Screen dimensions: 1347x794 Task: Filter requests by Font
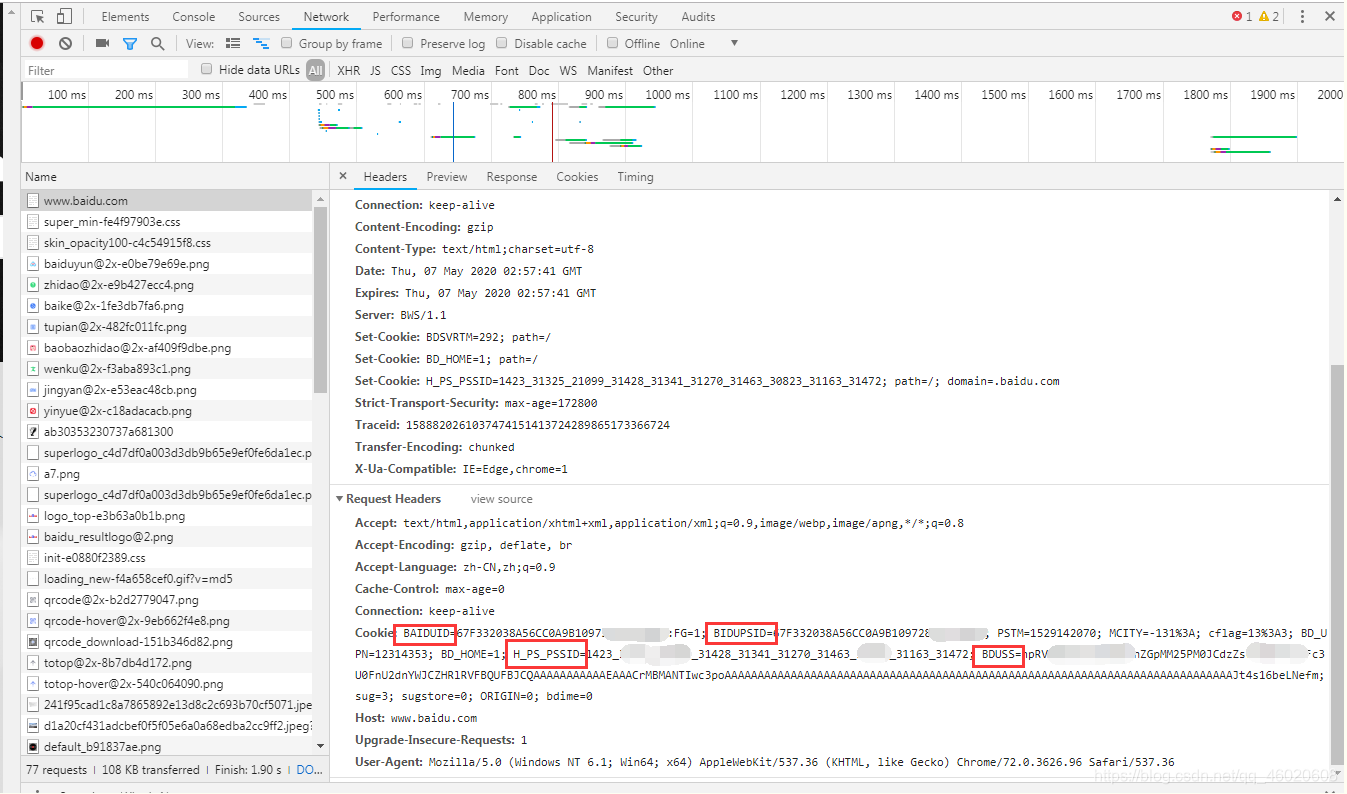coord(507,70)
